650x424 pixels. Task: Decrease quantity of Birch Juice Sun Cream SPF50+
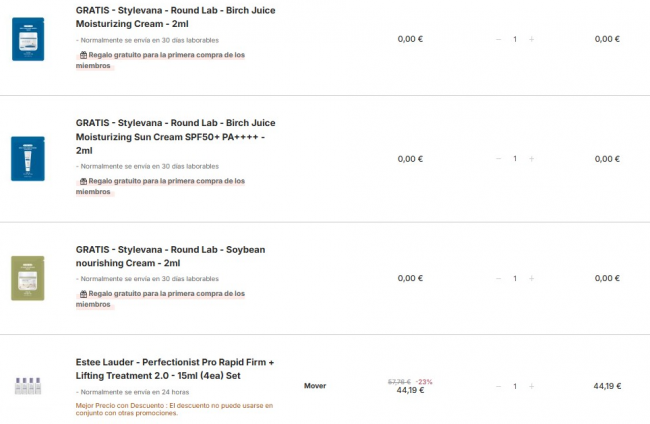499,159
